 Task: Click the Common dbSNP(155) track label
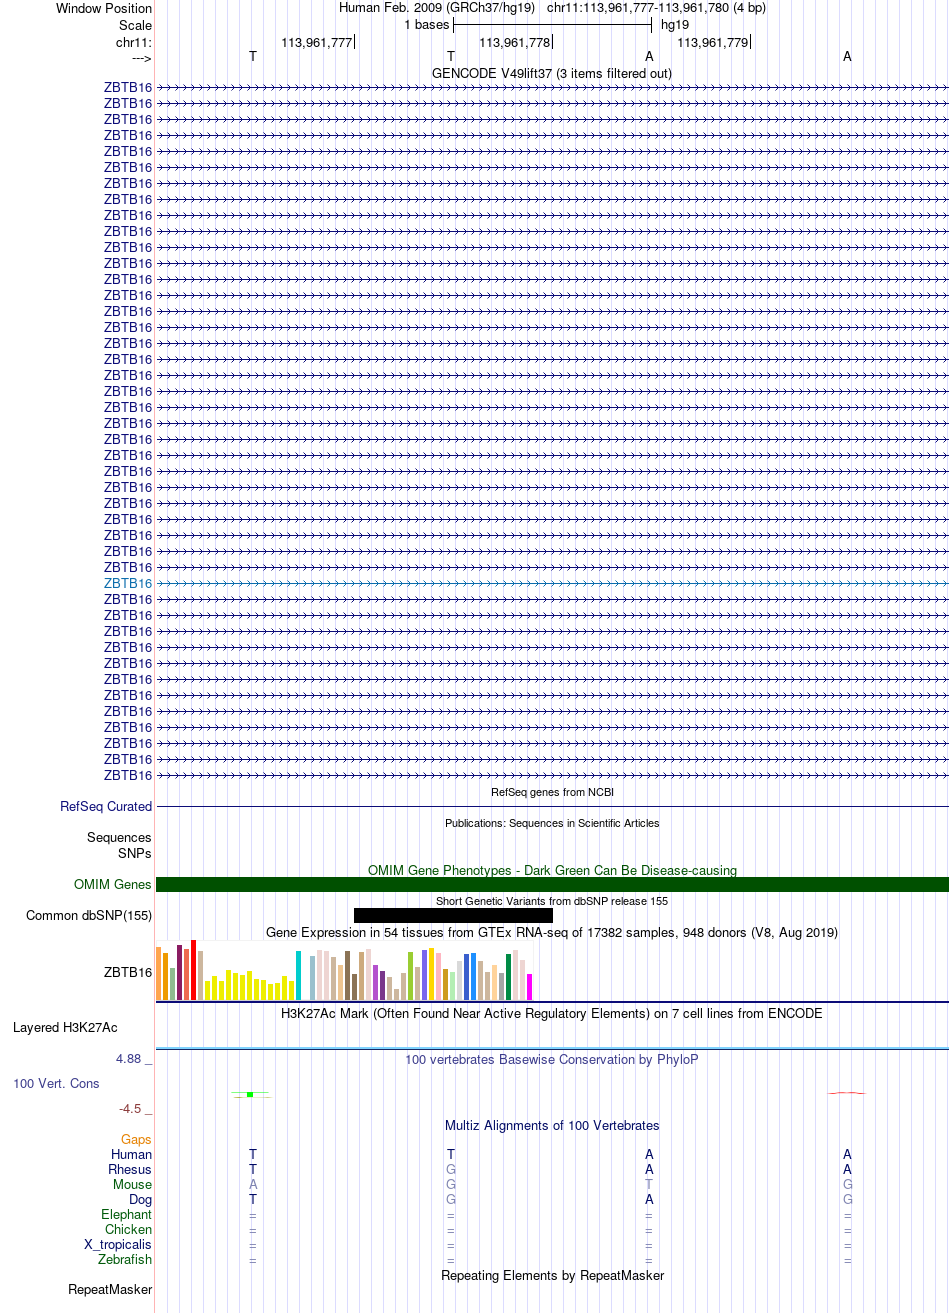coord(89,915)
